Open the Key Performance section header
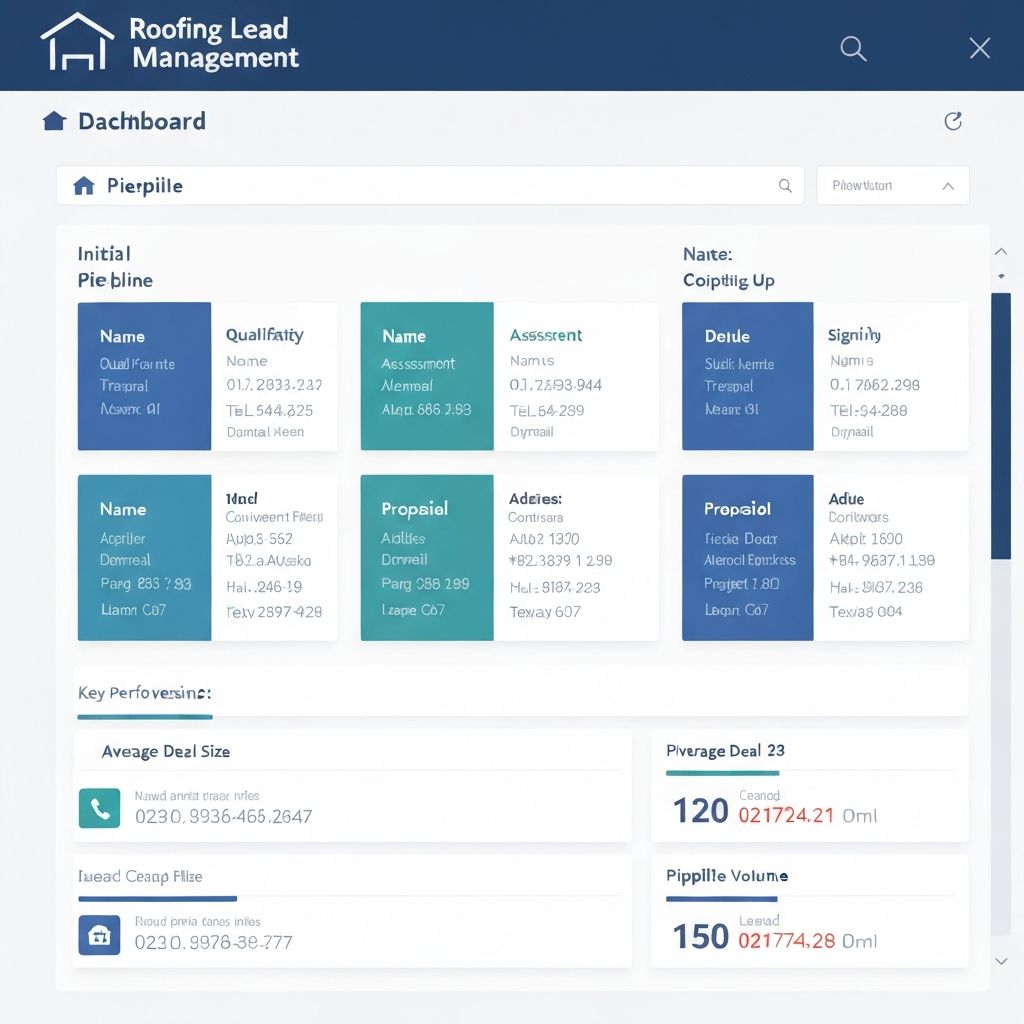This screenshot has width=1024, height=1024. 145,691
